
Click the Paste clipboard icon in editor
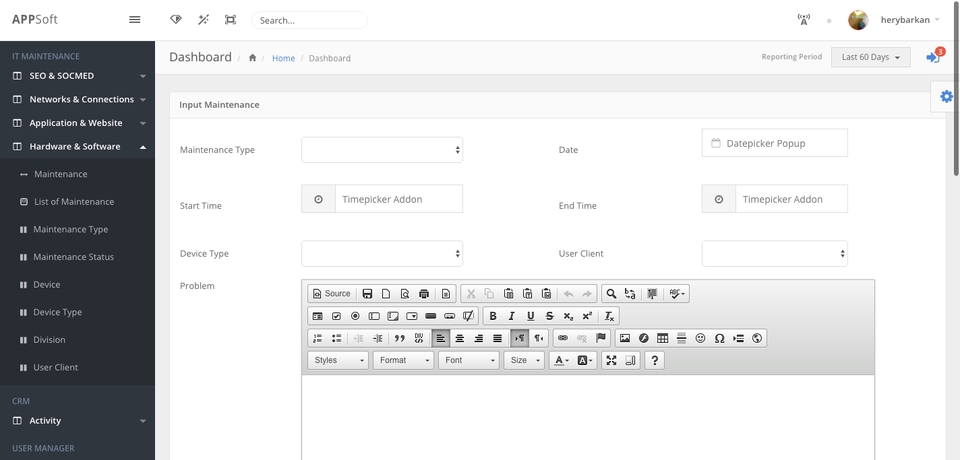point(508,293)
